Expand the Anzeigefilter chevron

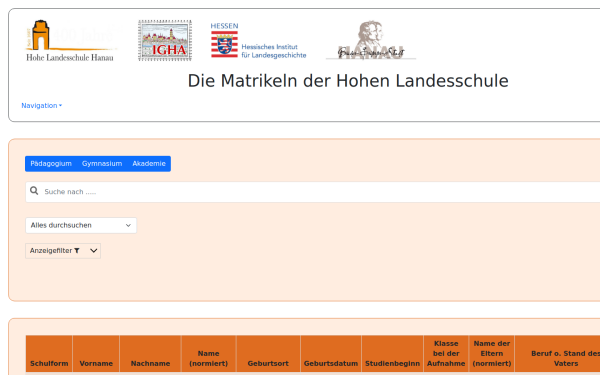(94, 251)
